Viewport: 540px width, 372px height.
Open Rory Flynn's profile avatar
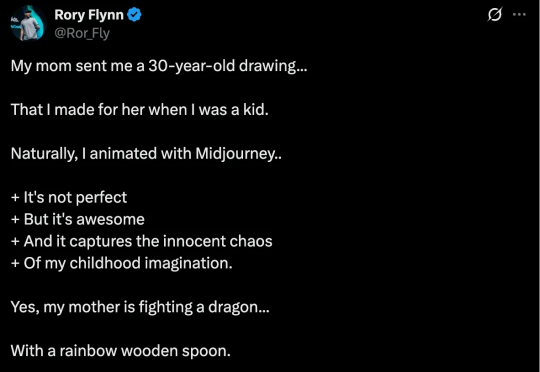click(x=28, y=23)
